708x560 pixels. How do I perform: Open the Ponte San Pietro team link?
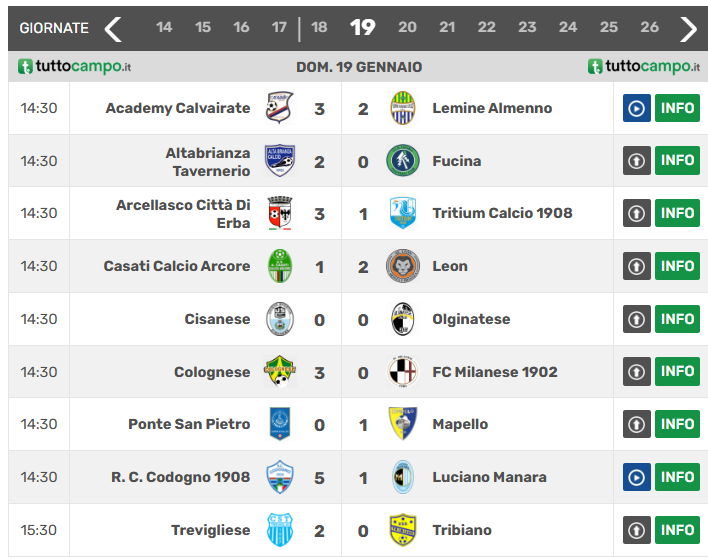coord(189,424)
